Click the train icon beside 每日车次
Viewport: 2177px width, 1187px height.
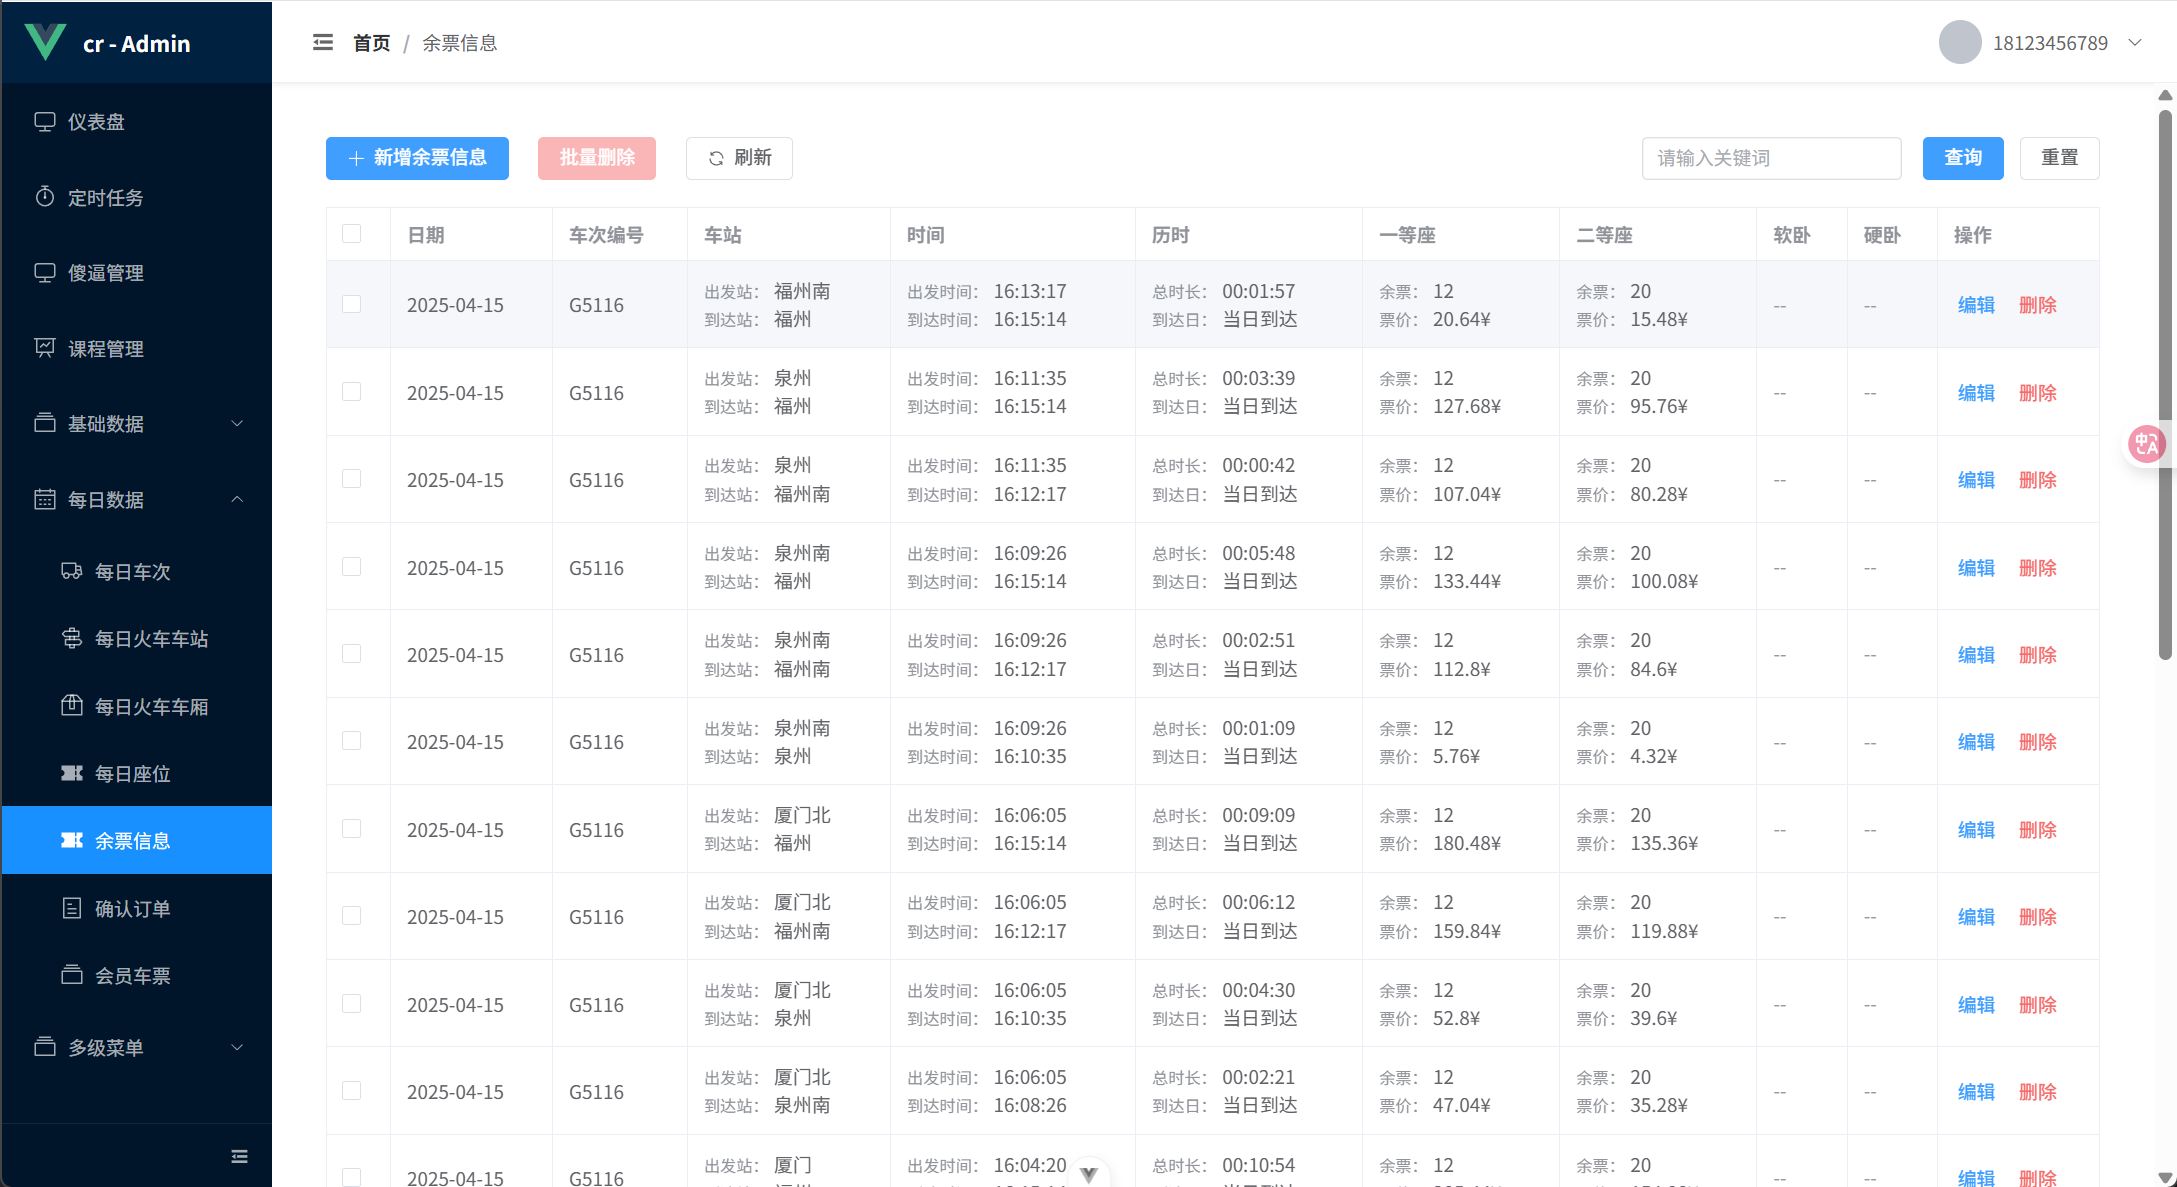click(x=72, y=571)
